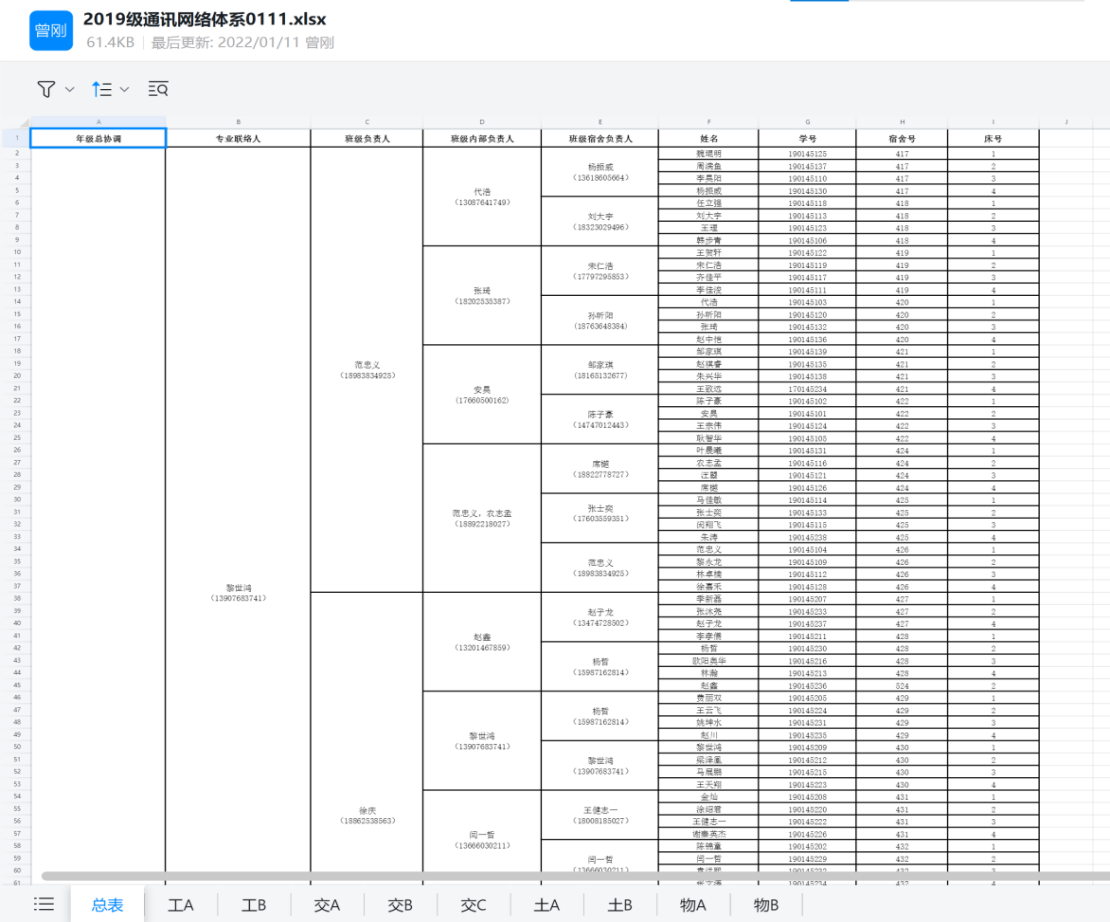
Task: Click the sort order icon
Action: click(x=102, y=89)
